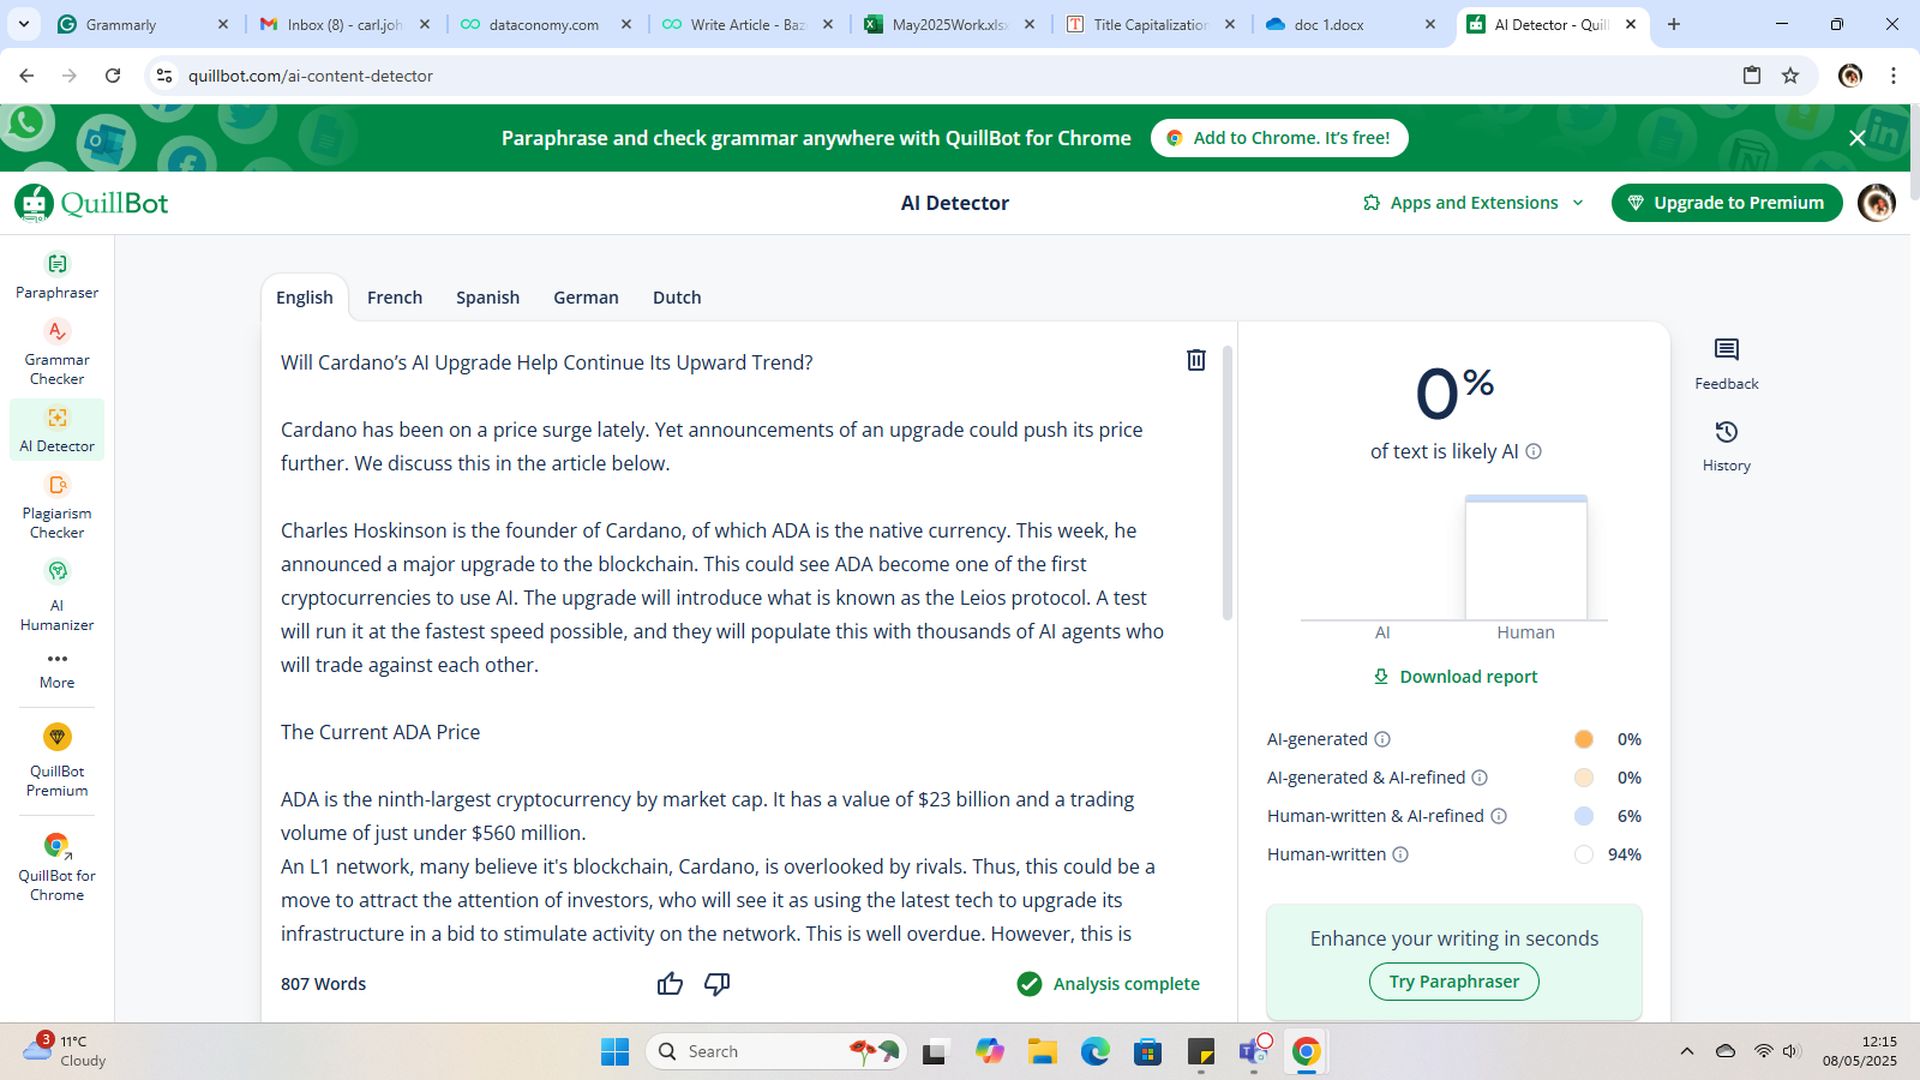Show hidden system tray icons
Screen dimensions: 1920x1080
click(x=1687, y=1051)
